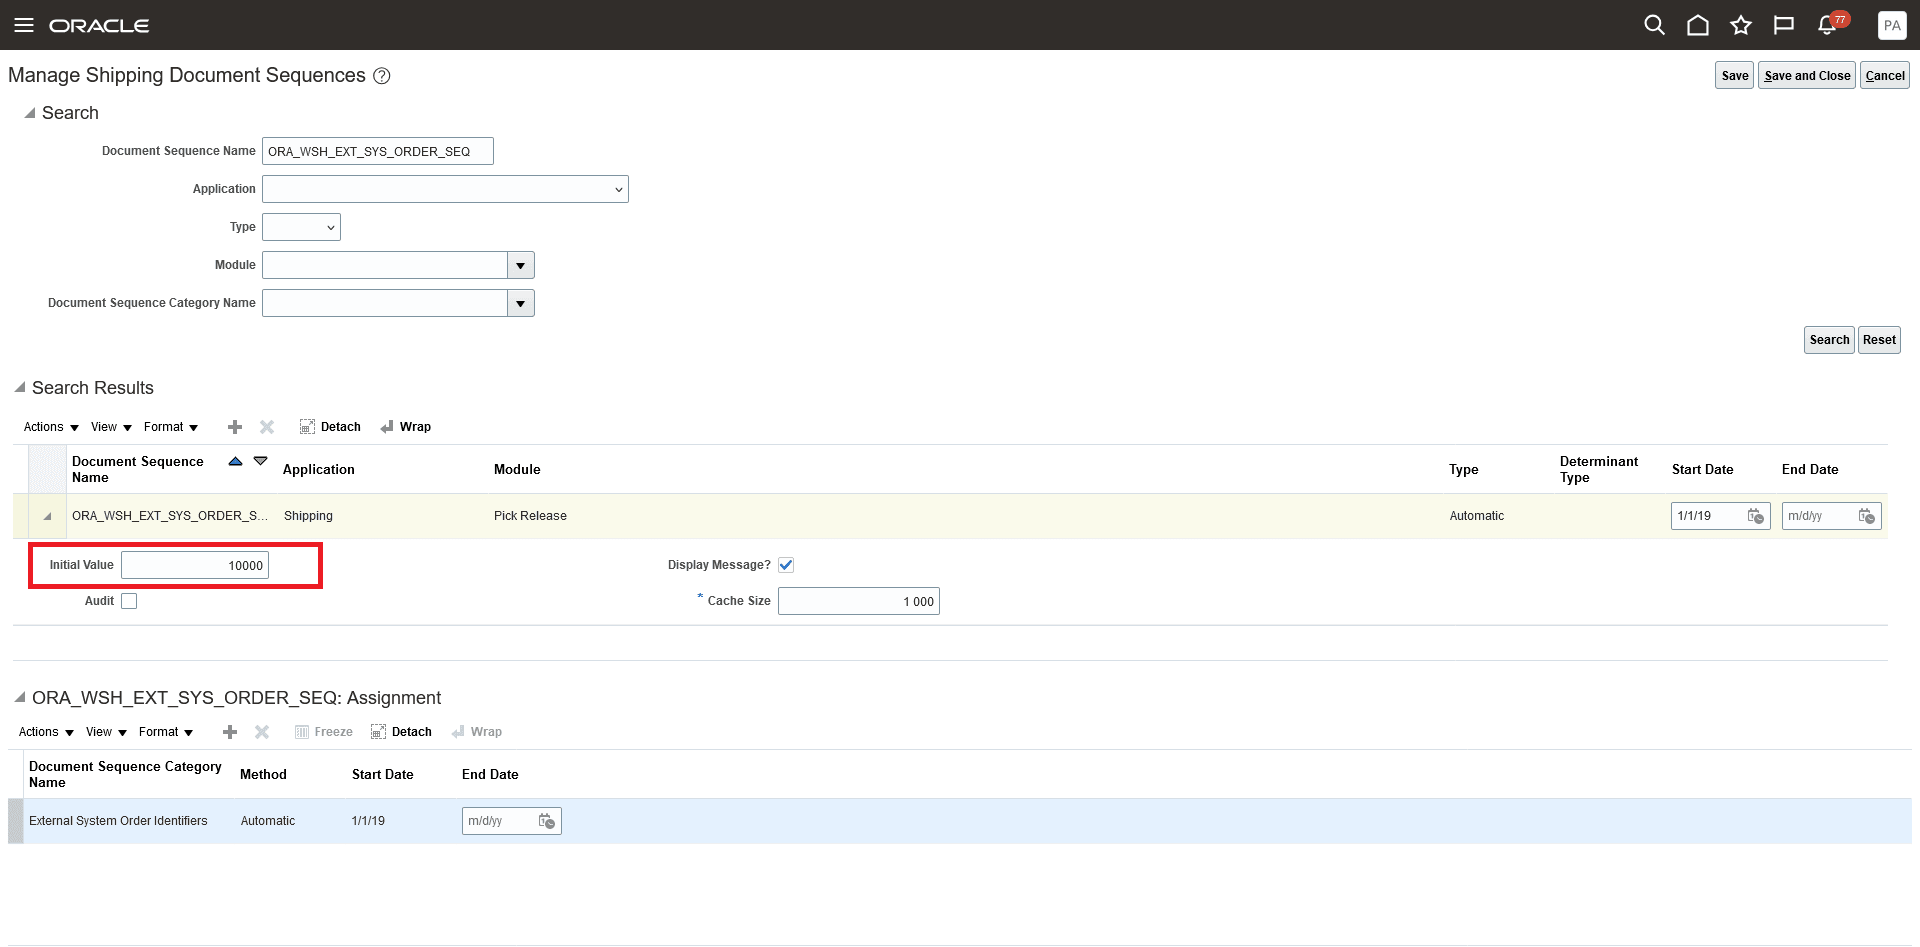
Task: Enable the Audit checkbox
Action: coord(129,601)
